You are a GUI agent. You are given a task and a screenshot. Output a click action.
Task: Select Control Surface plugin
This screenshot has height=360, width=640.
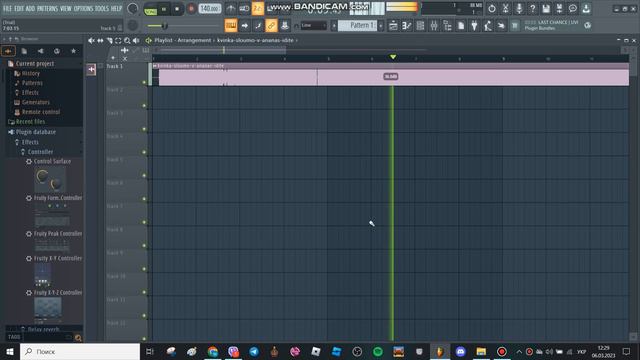pos(49,162)
